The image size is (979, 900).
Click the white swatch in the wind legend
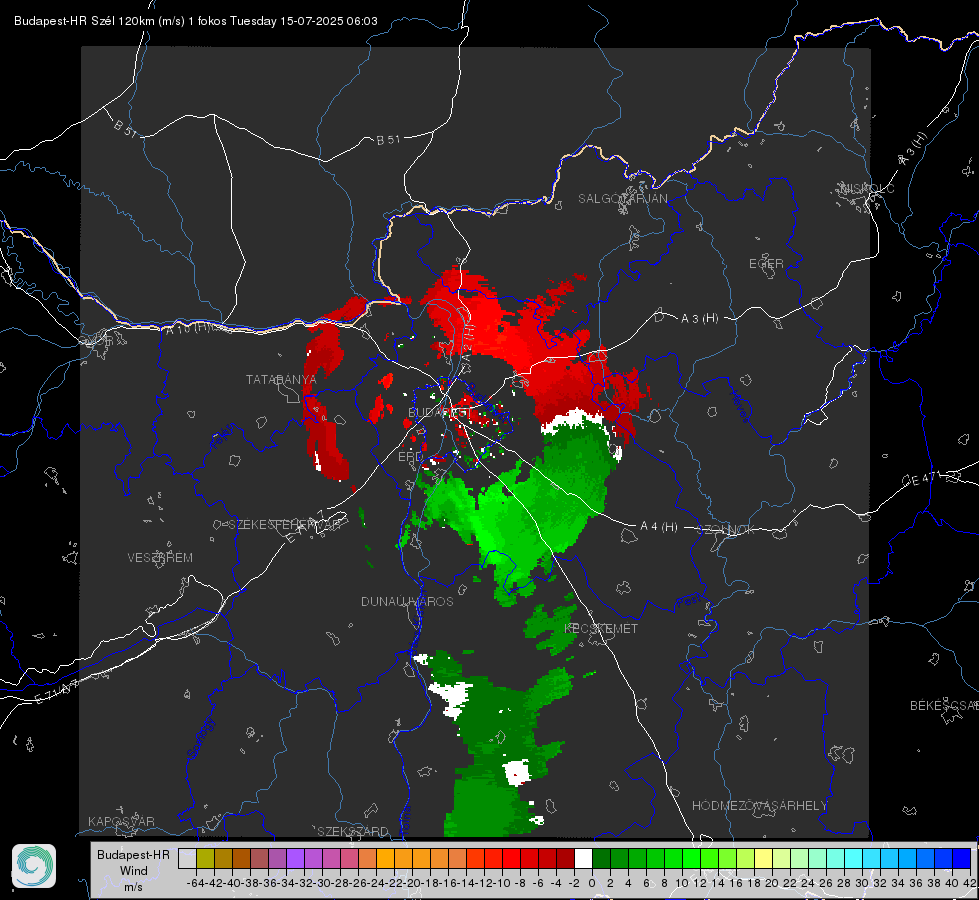tap(583, 858)
